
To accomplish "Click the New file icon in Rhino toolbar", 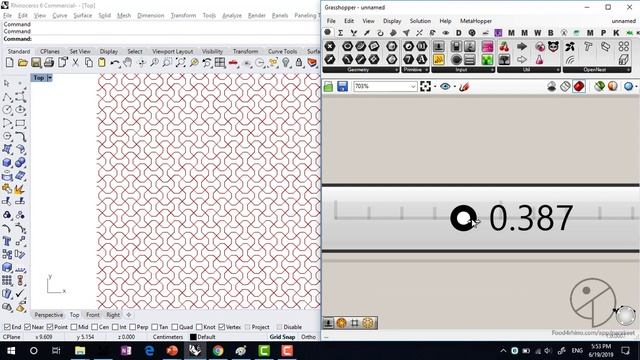I will [9, 62].
